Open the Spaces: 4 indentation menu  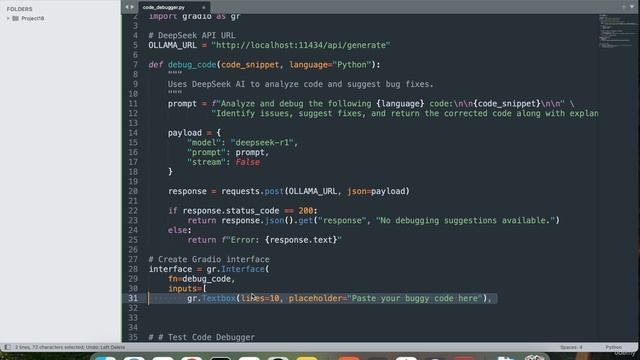[x=571, y=347]
